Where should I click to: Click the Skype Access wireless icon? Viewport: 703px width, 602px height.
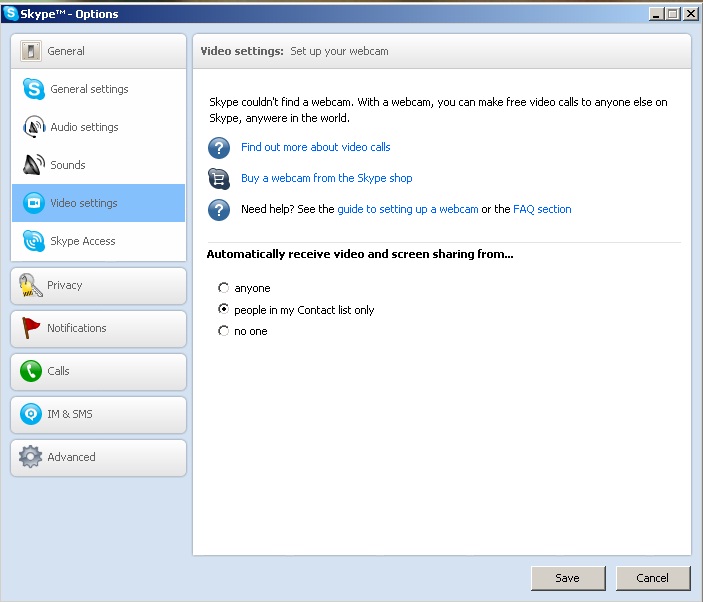coord(34,241)
